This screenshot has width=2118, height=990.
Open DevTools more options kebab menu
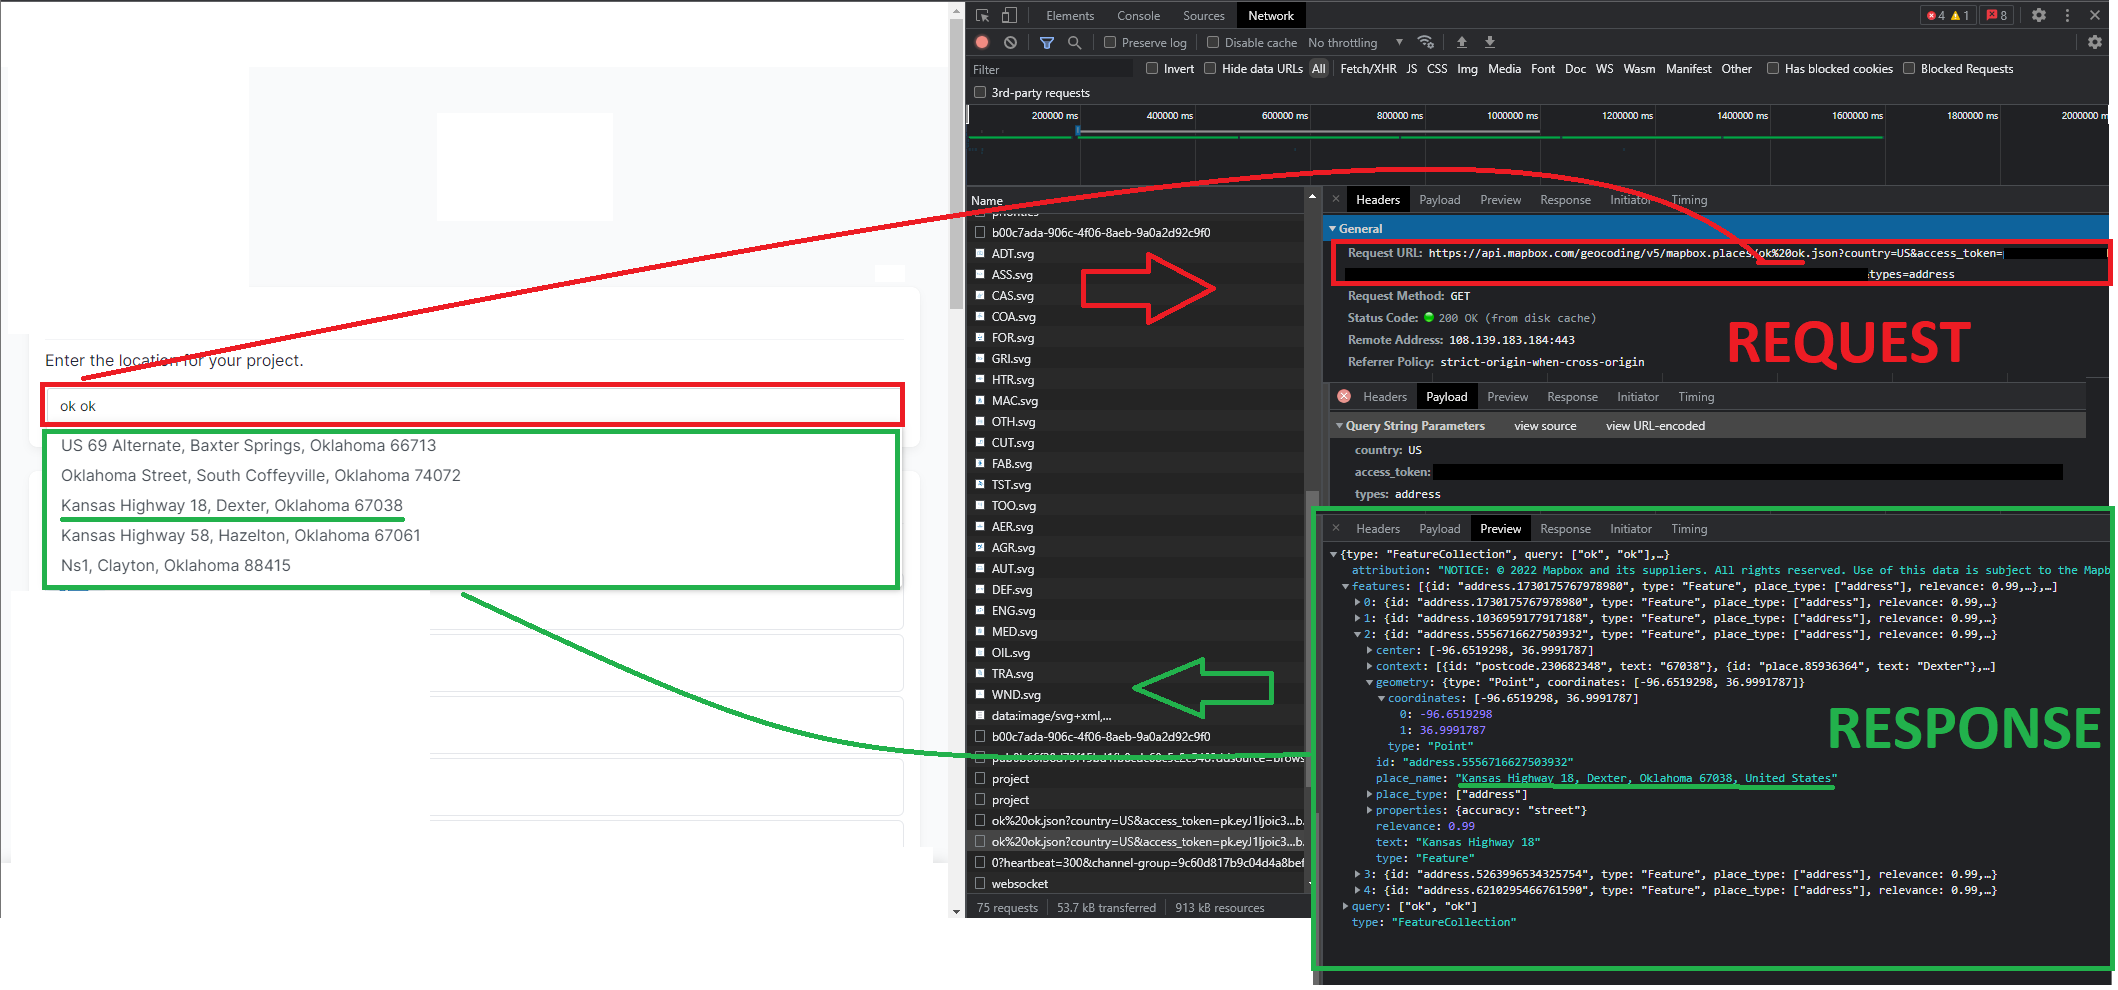[x=2066, y=15]
